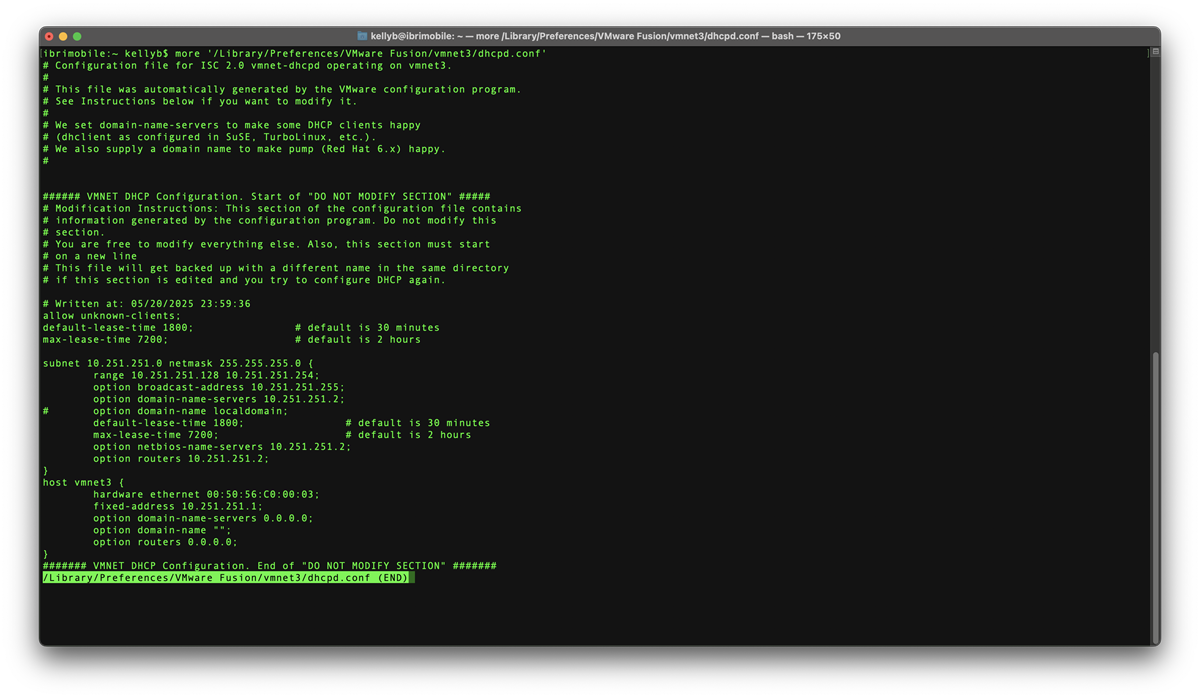The width and height of the screenshot is (1200, 698).
Task: Close the Terminal window with the red button
Action: click(49, 36)
